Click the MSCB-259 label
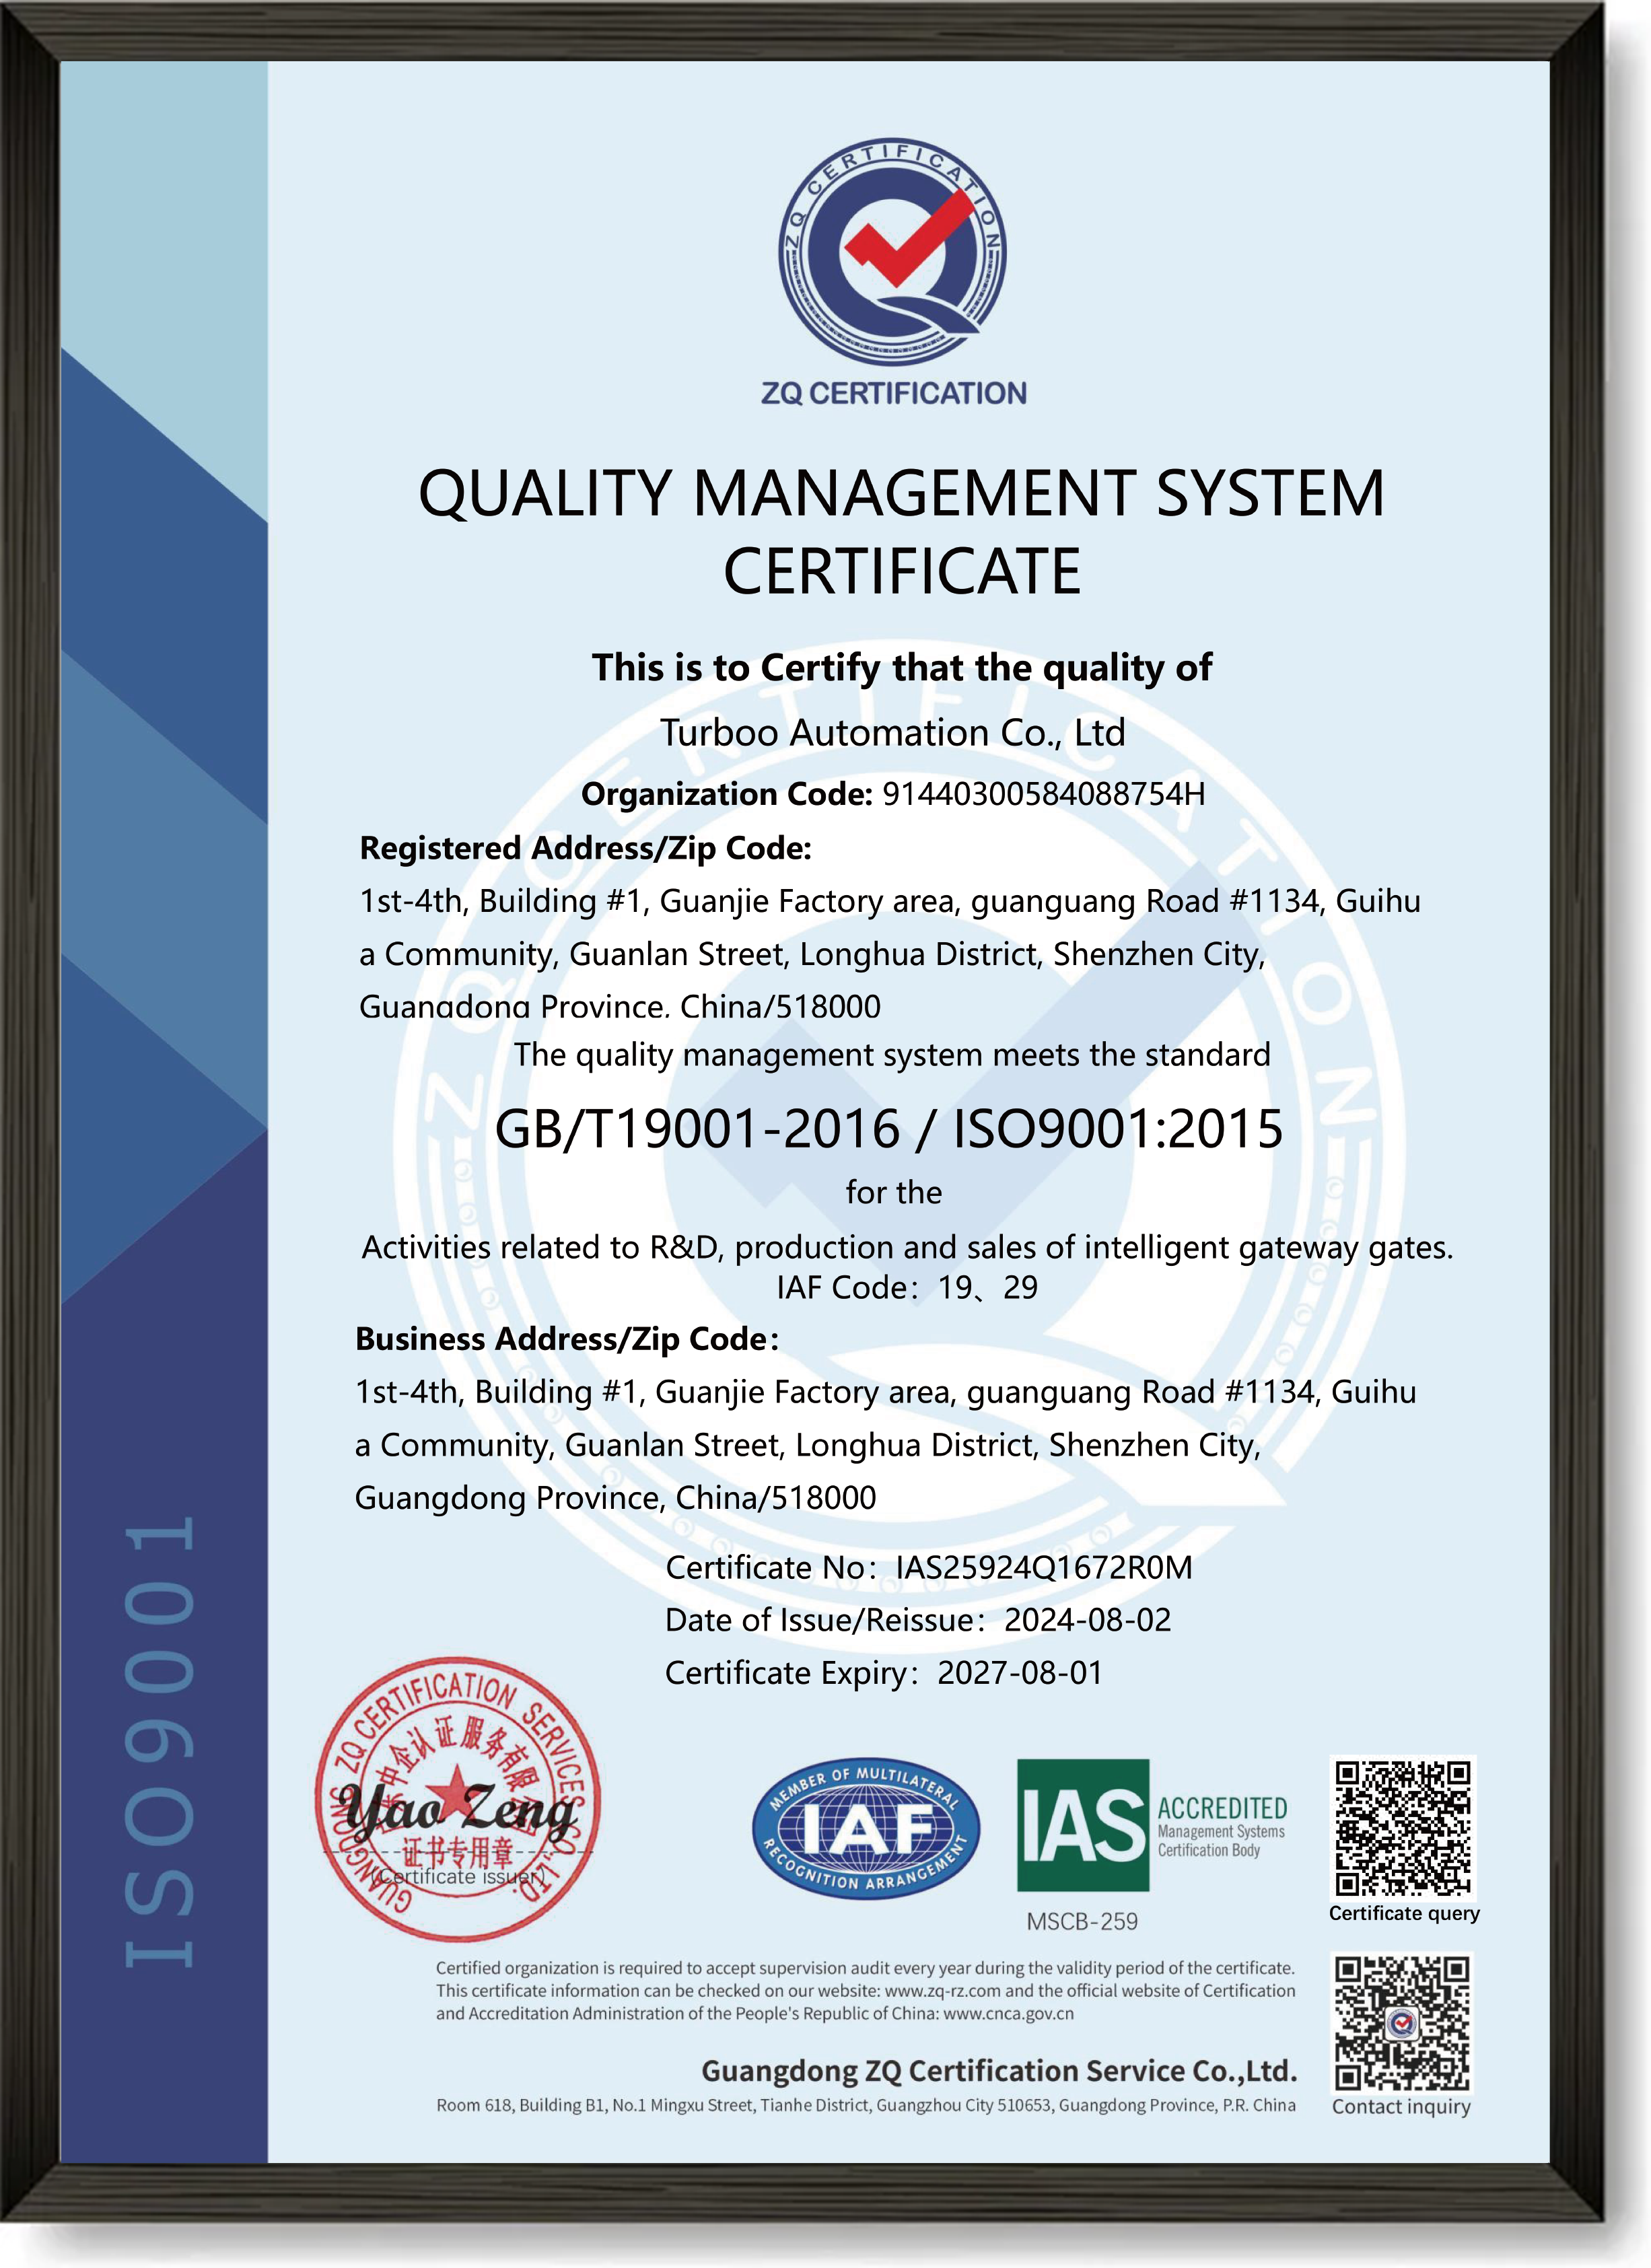This screenshot has height=2268, width=1651. coord(1082,1921)
